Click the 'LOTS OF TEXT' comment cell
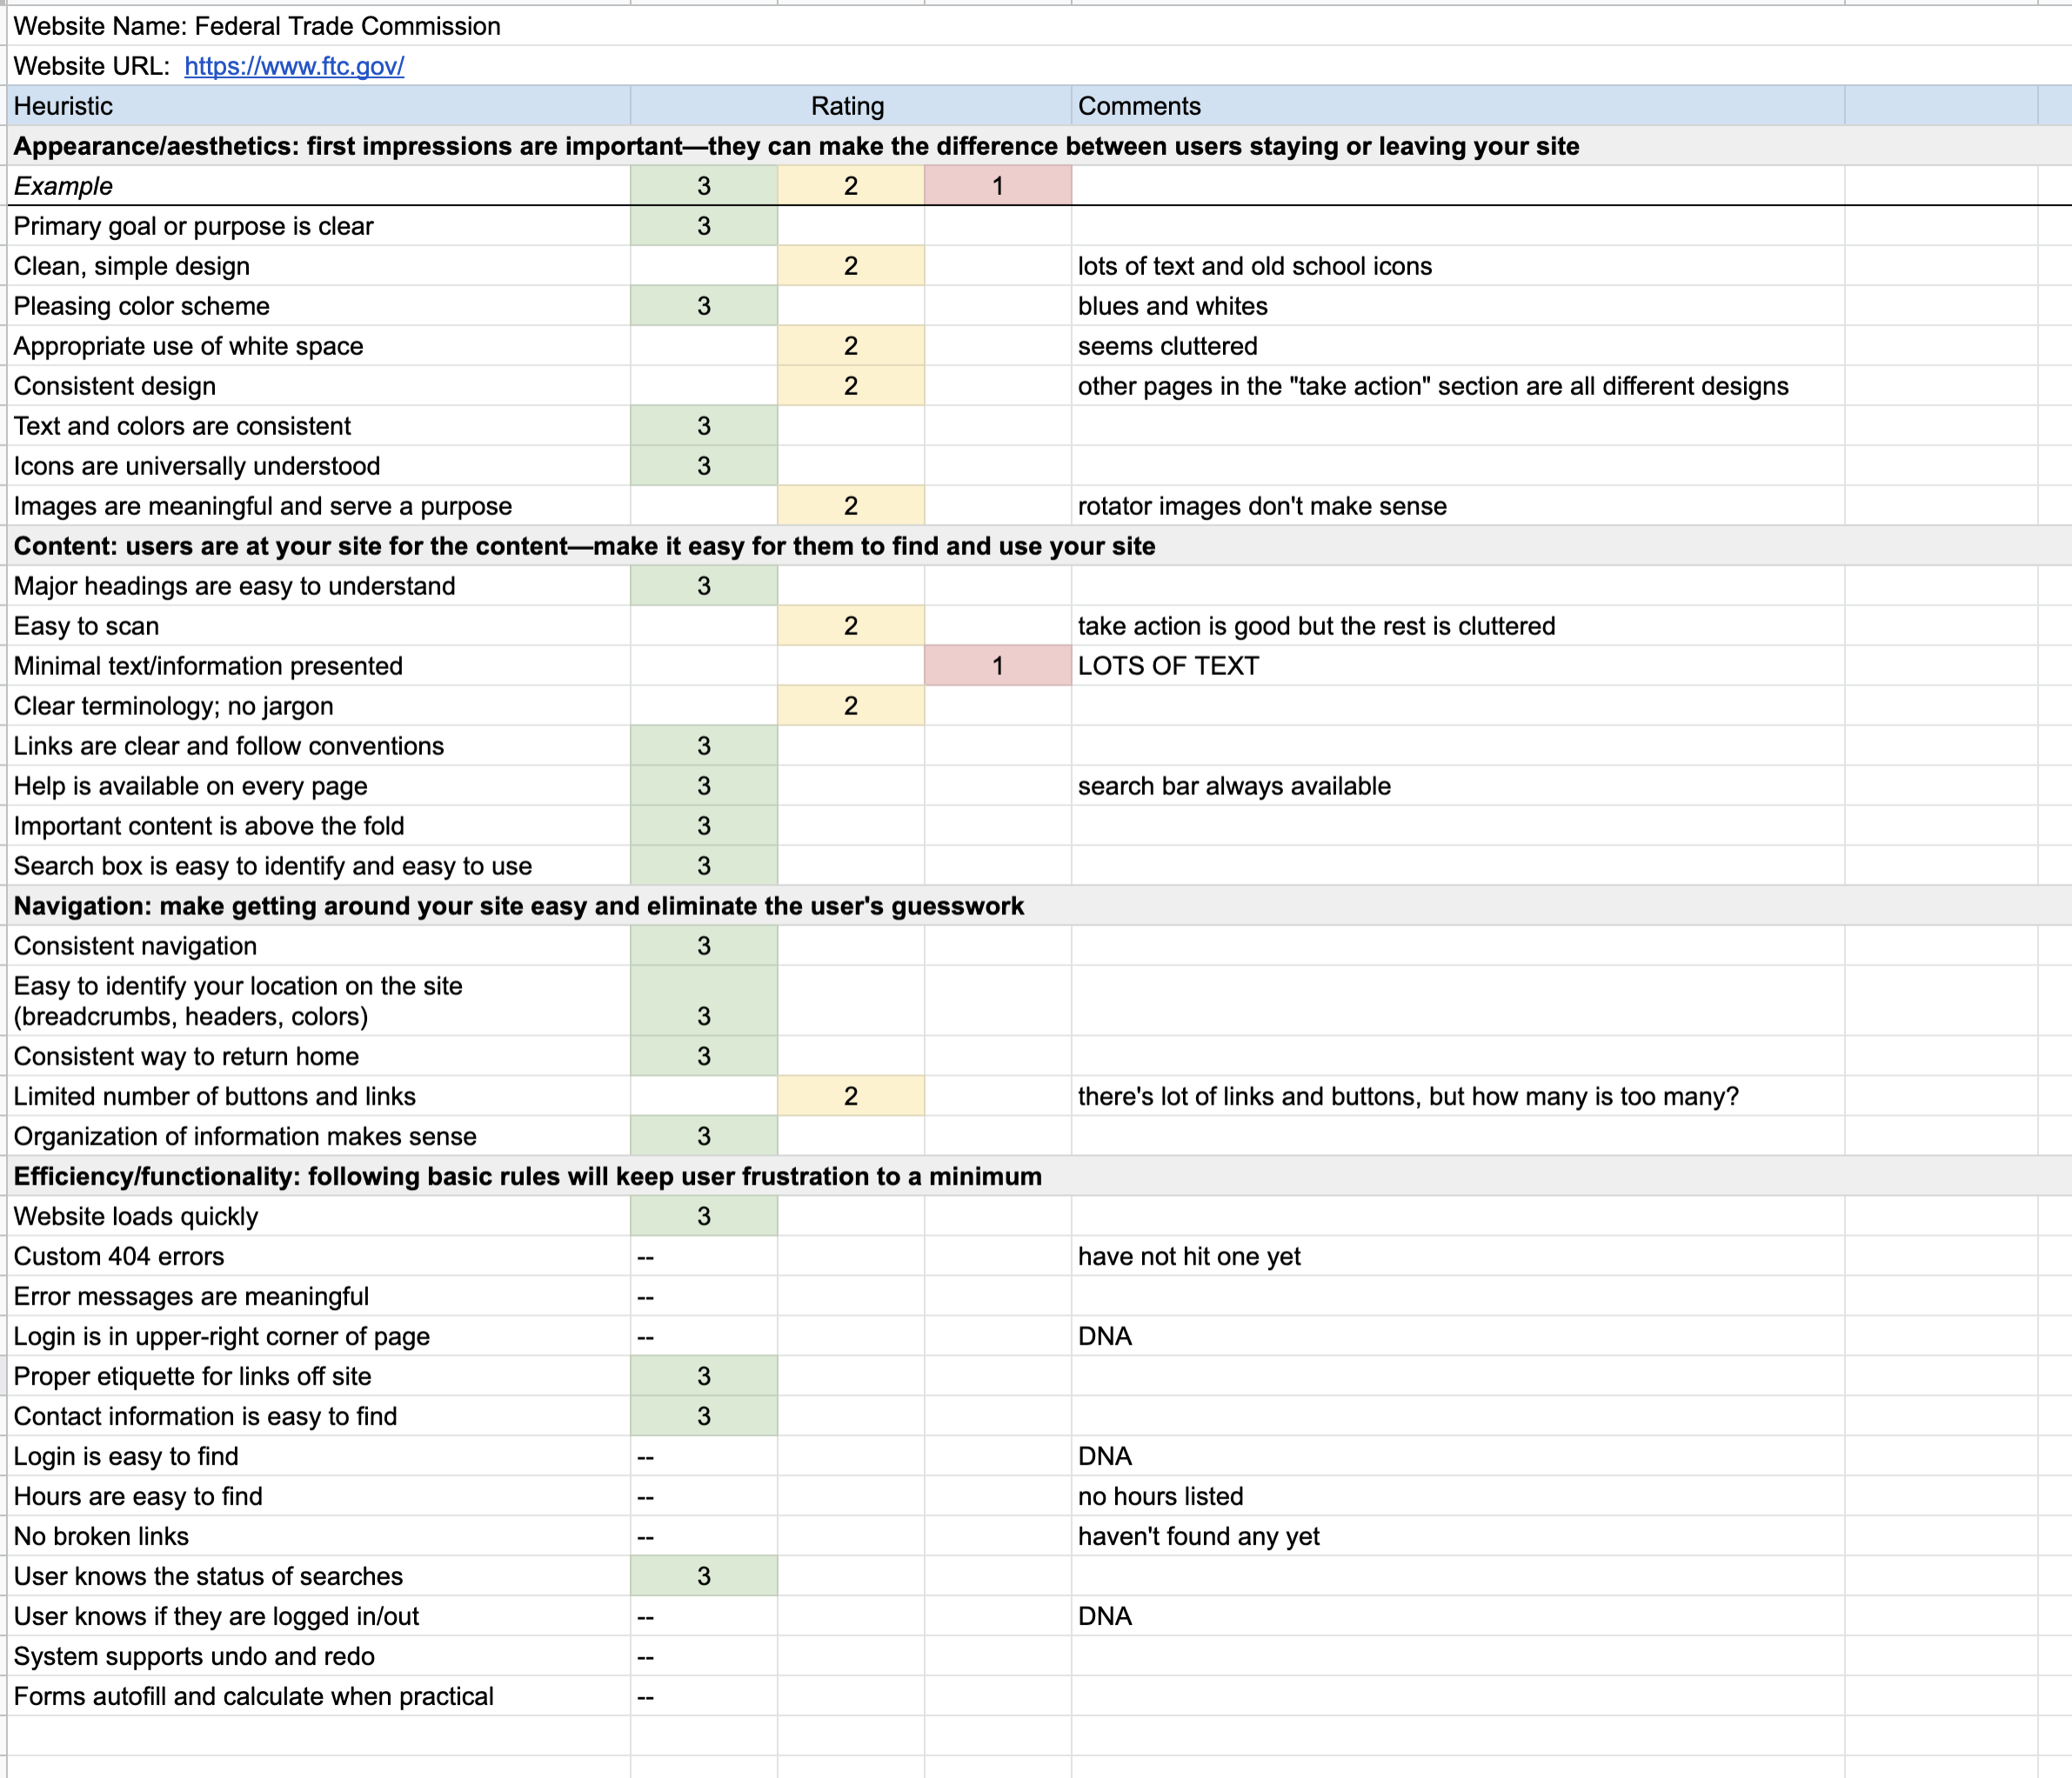Screen dimensions: 2072x1778 [x=1456, y=666]
